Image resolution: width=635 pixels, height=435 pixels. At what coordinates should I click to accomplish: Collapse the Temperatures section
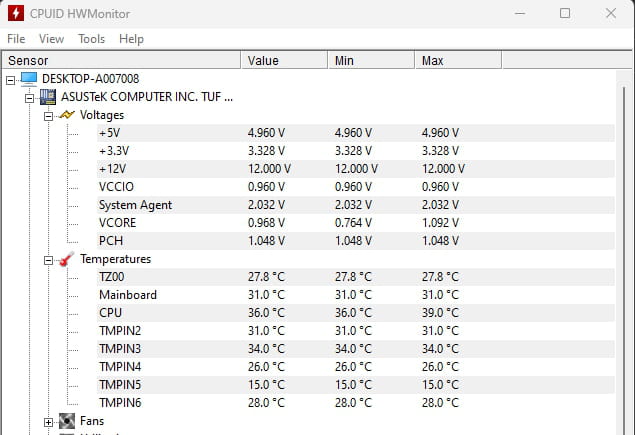point(48,260)
